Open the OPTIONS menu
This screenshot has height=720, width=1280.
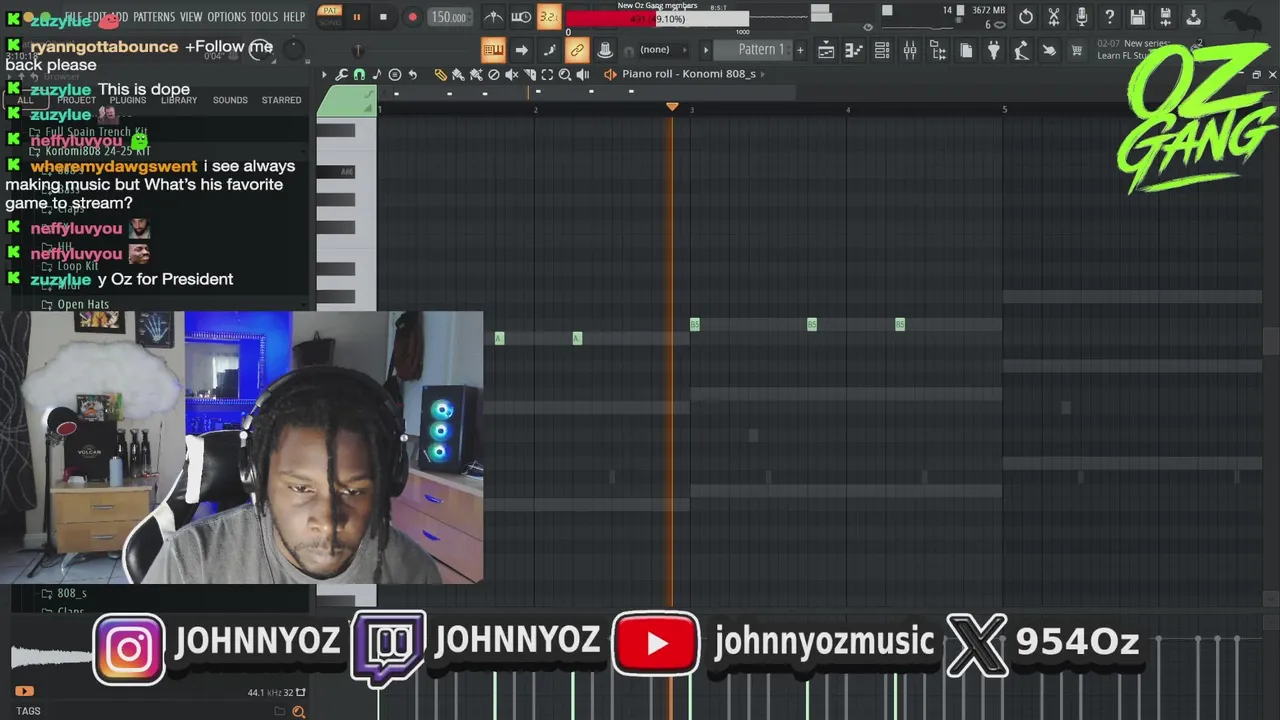227,17
